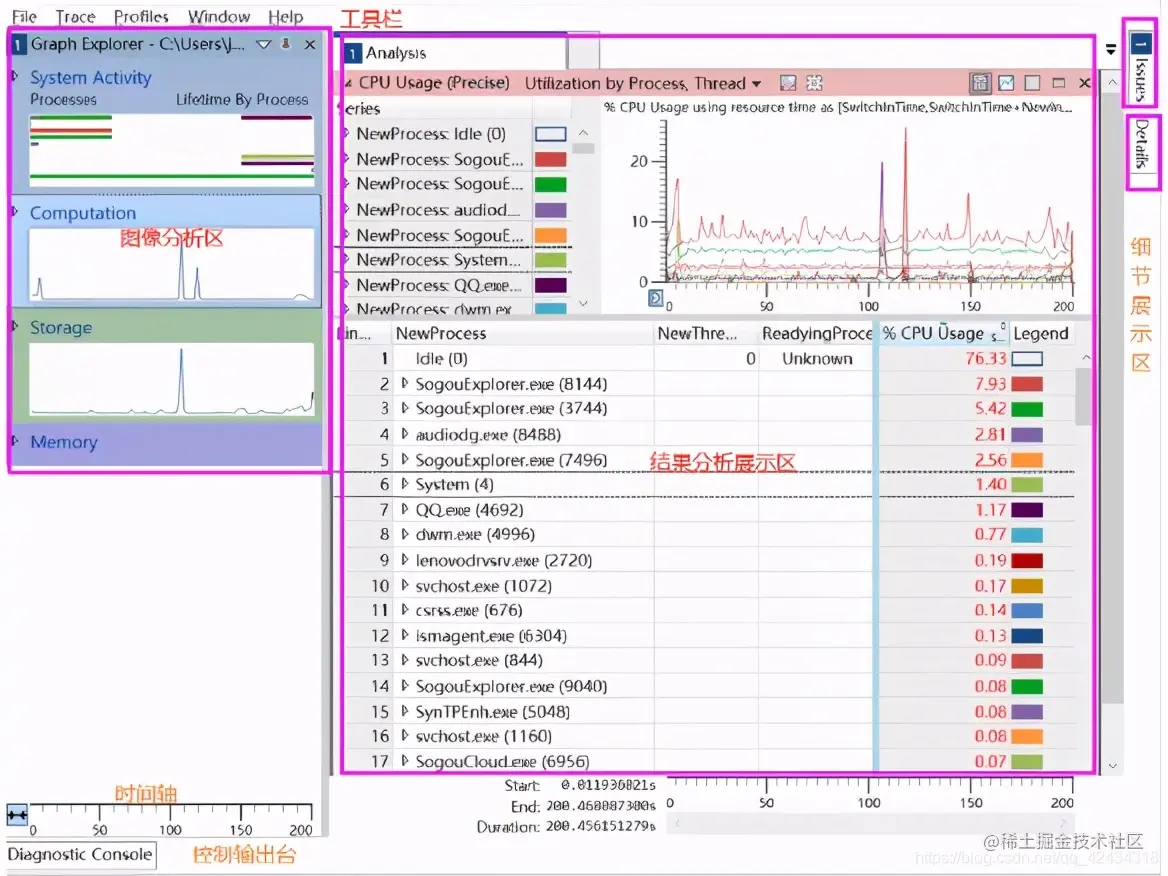Open the Issues side tab

point(1140,67)
